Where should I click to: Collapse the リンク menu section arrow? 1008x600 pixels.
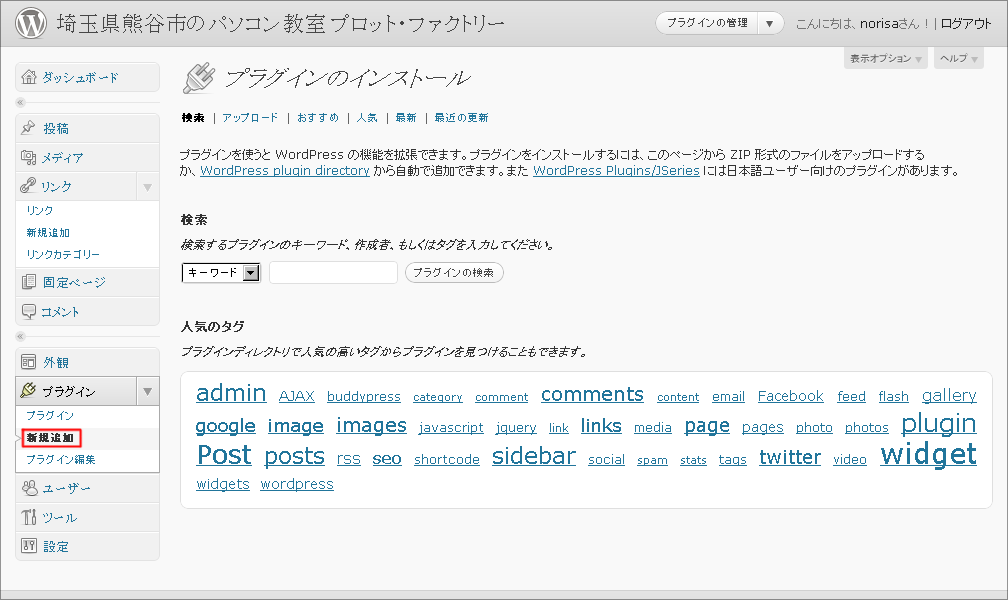coord(147,186)
